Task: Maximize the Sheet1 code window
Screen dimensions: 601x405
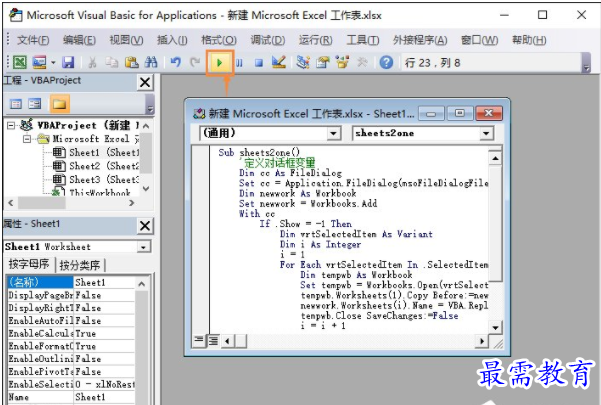Action: point(460,113)
